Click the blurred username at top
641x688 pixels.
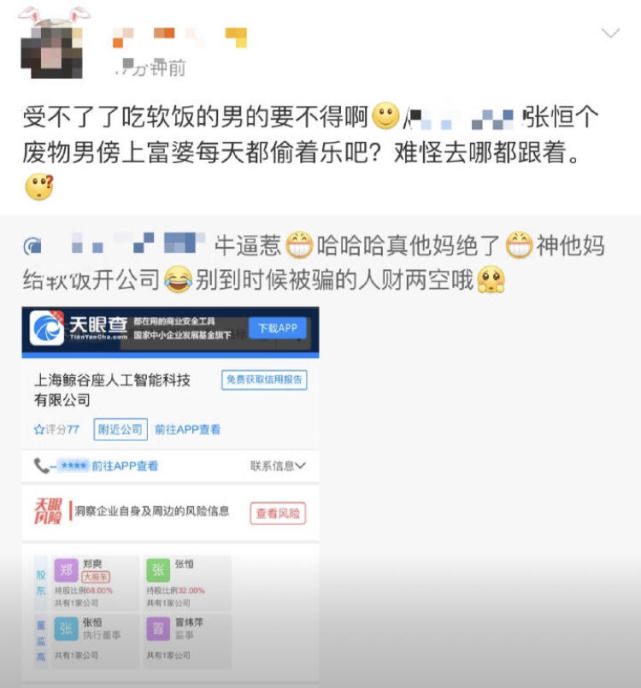(x=179, y=37)
